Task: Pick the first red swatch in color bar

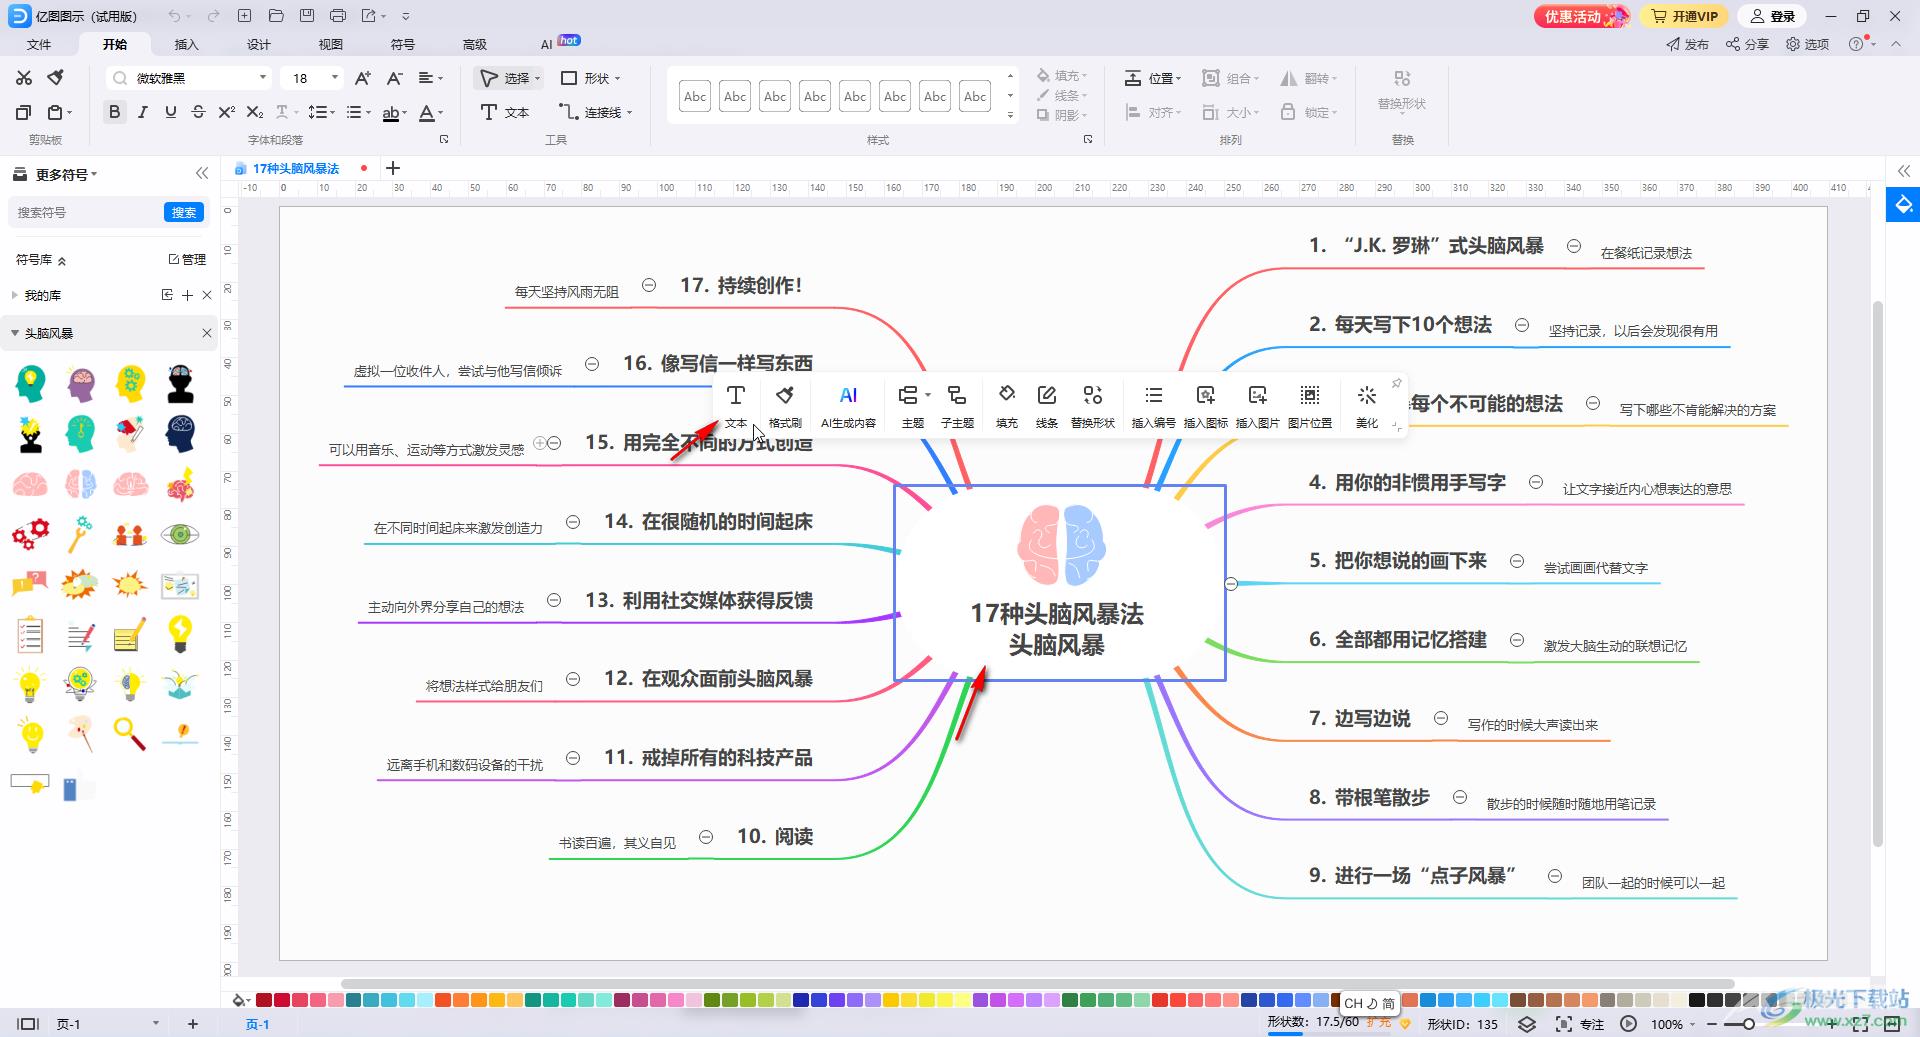Action: point(264,999)
